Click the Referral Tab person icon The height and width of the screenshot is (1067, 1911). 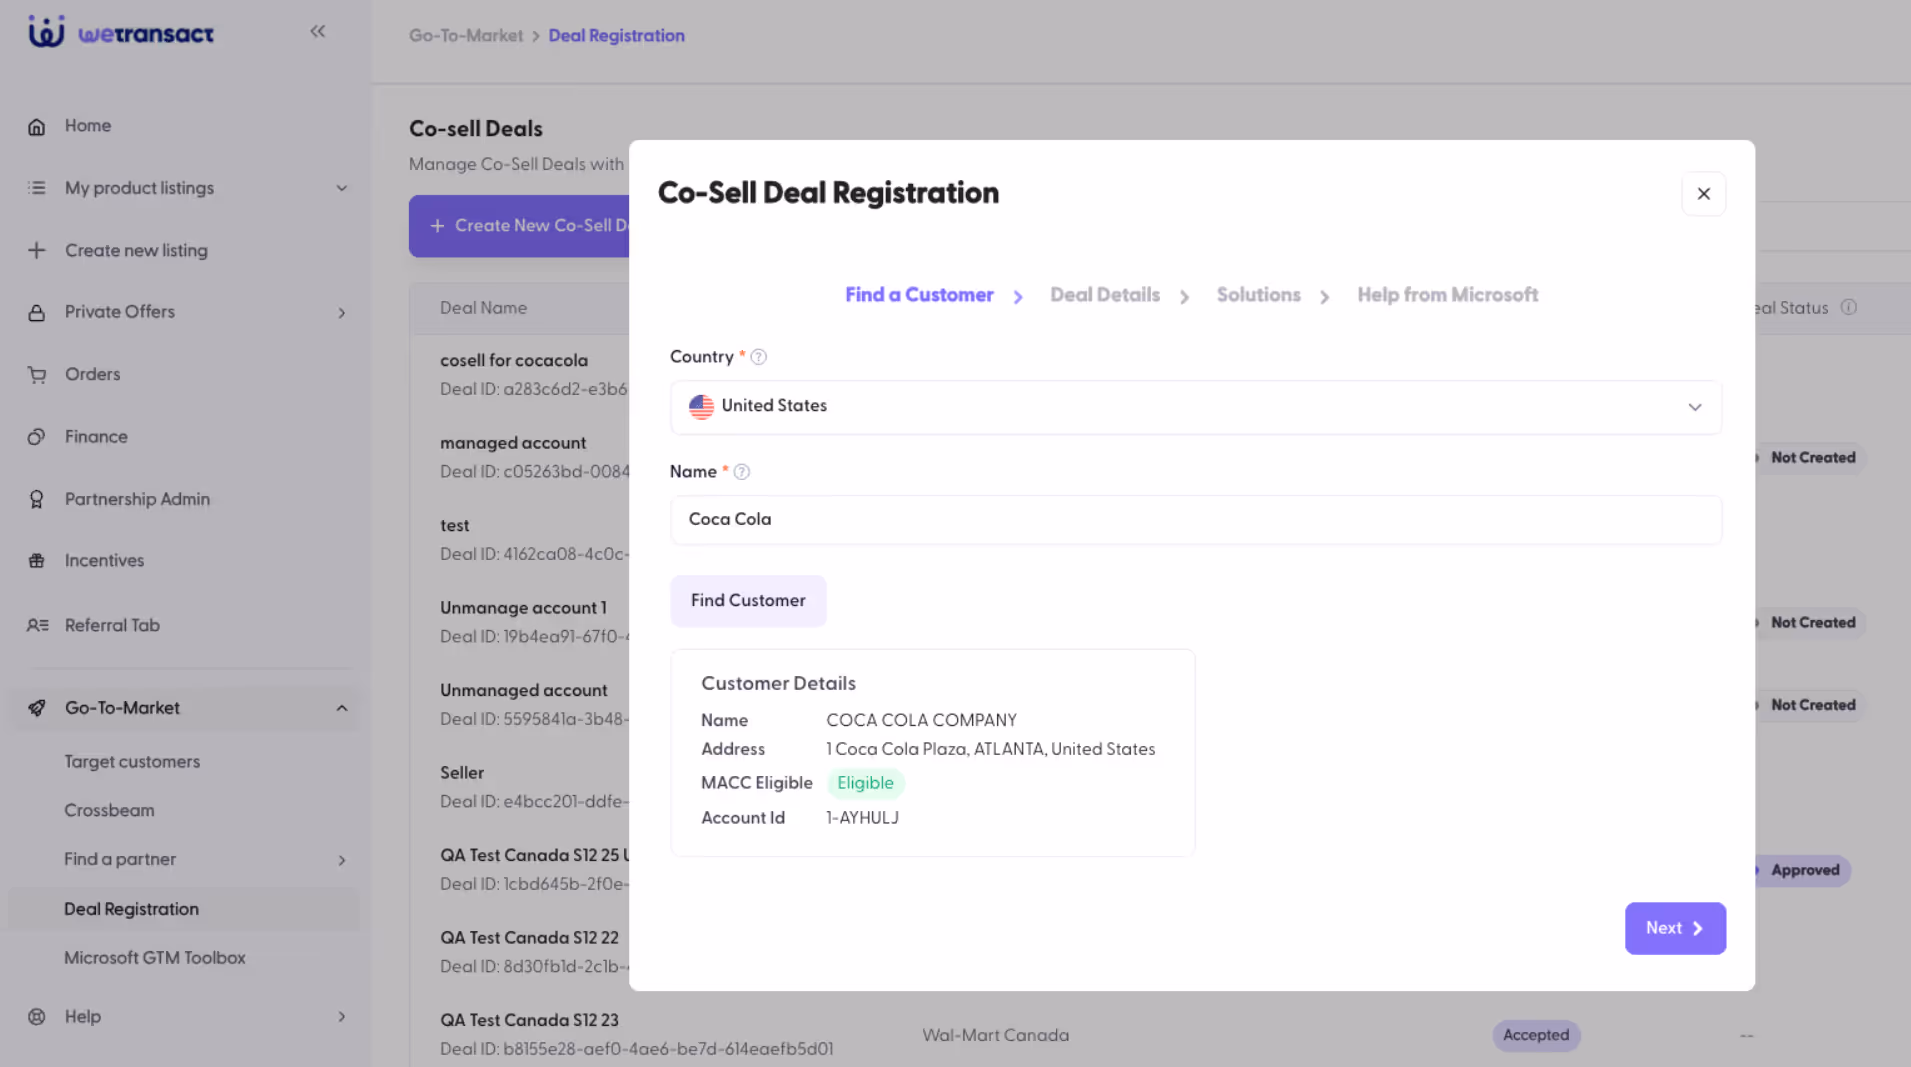point(37,625)
